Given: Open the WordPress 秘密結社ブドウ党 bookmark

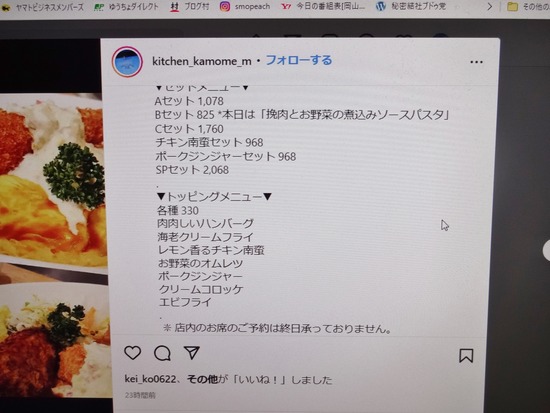Looking at the screenshot, I should (411, 6).
